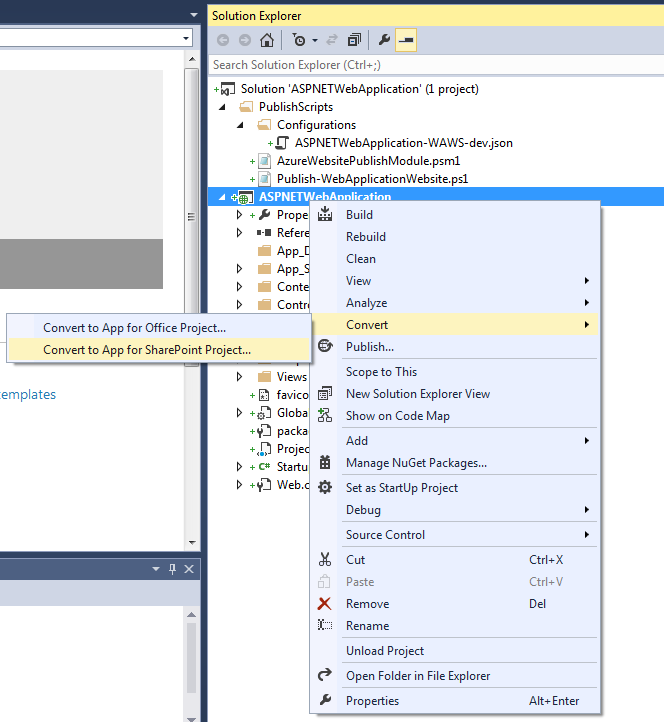Click the upper pane scrollbar up arrow
664x722 pixels.
point(192,59)
